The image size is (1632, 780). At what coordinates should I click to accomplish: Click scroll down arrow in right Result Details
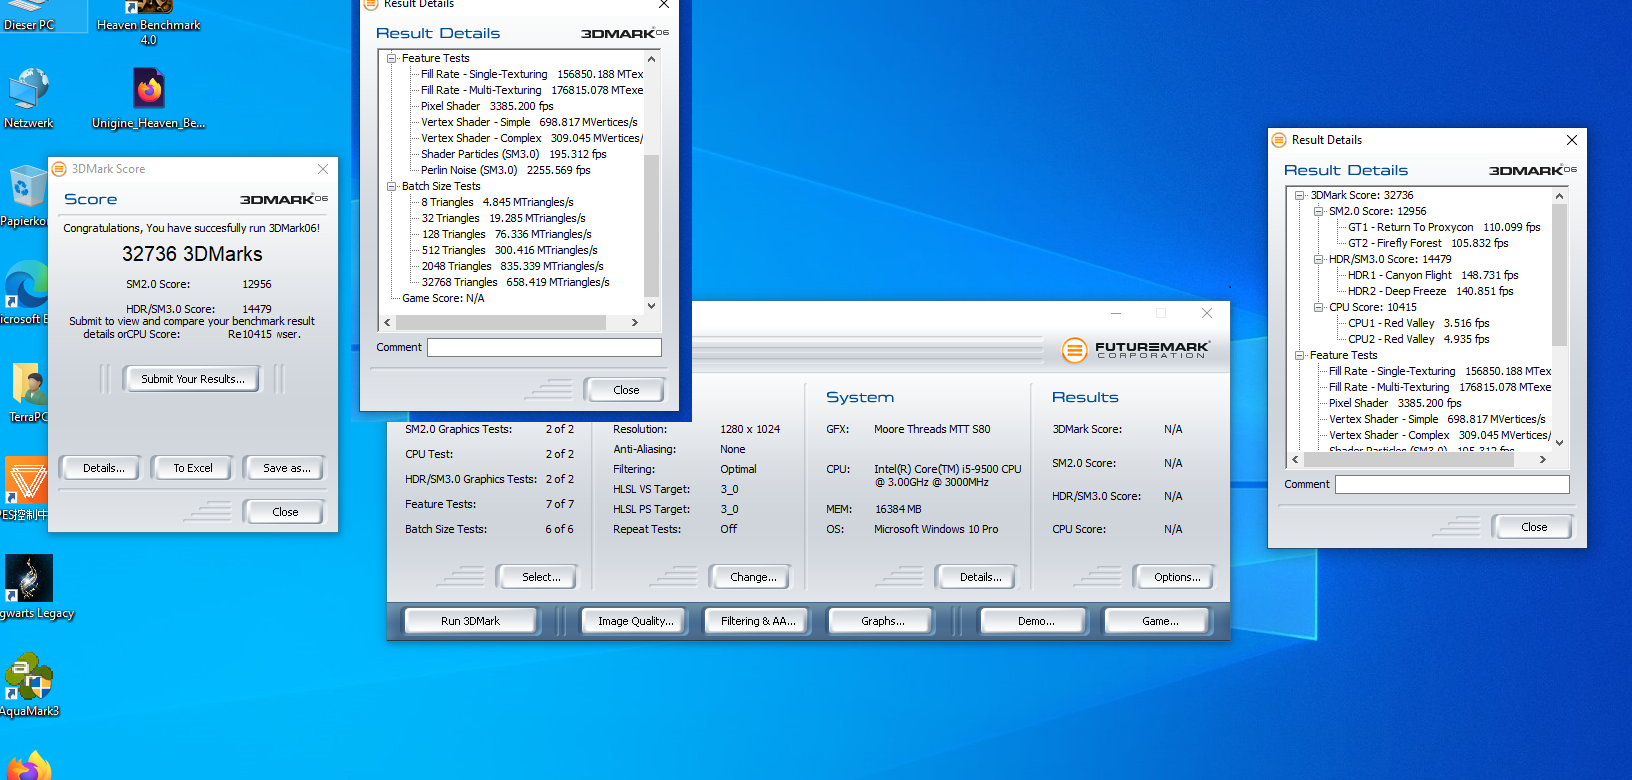(x=1559, y=443)
